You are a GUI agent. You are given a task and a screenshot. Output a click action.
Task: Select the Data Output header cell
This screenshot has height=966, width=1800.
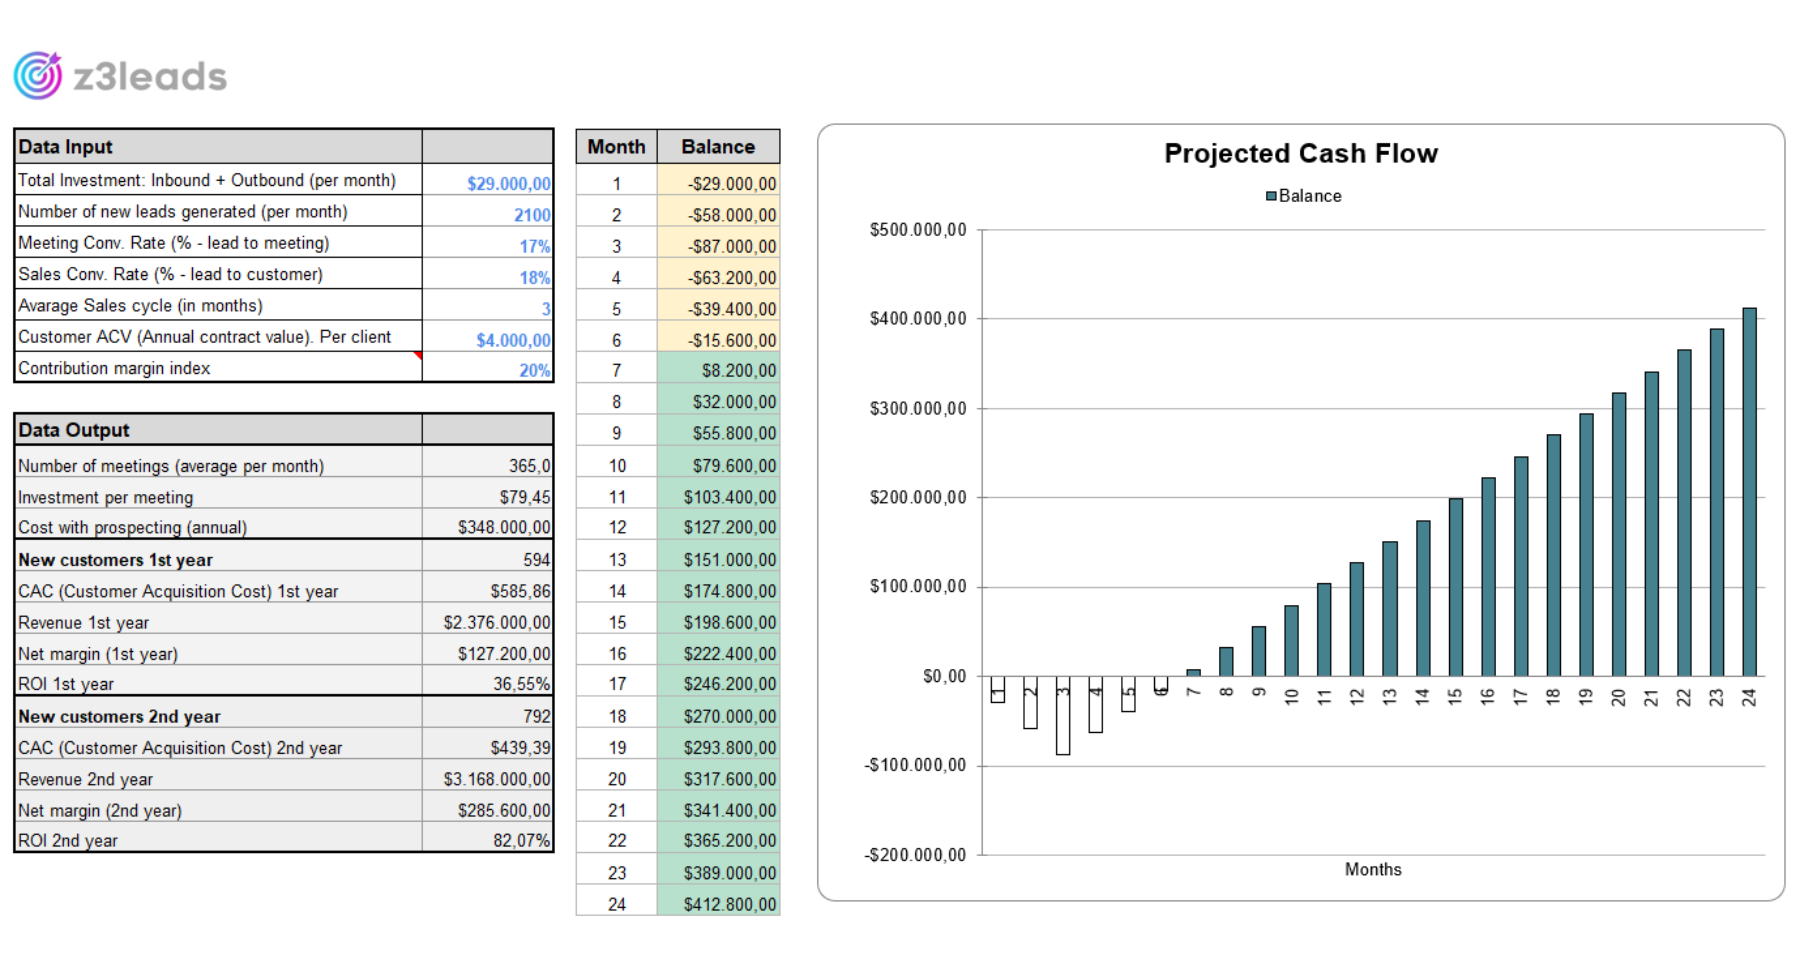tap(218, 430)
